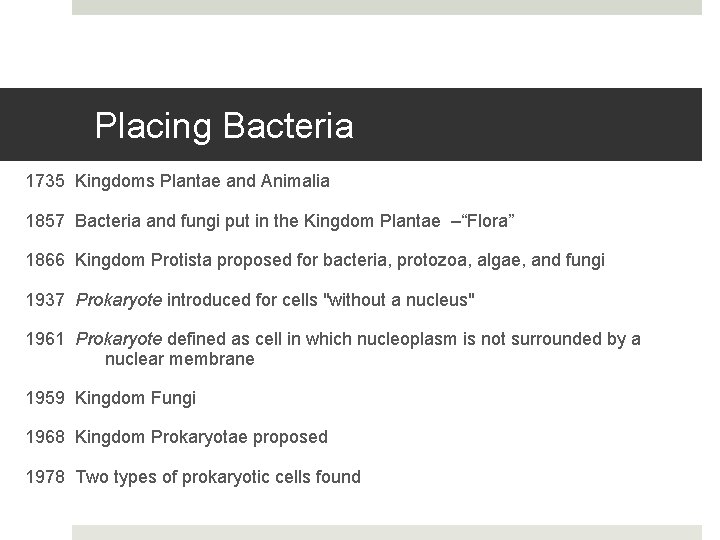The image size is (720, 540).
Task: Click the year 1857
Action: click(x=45, y=221)
